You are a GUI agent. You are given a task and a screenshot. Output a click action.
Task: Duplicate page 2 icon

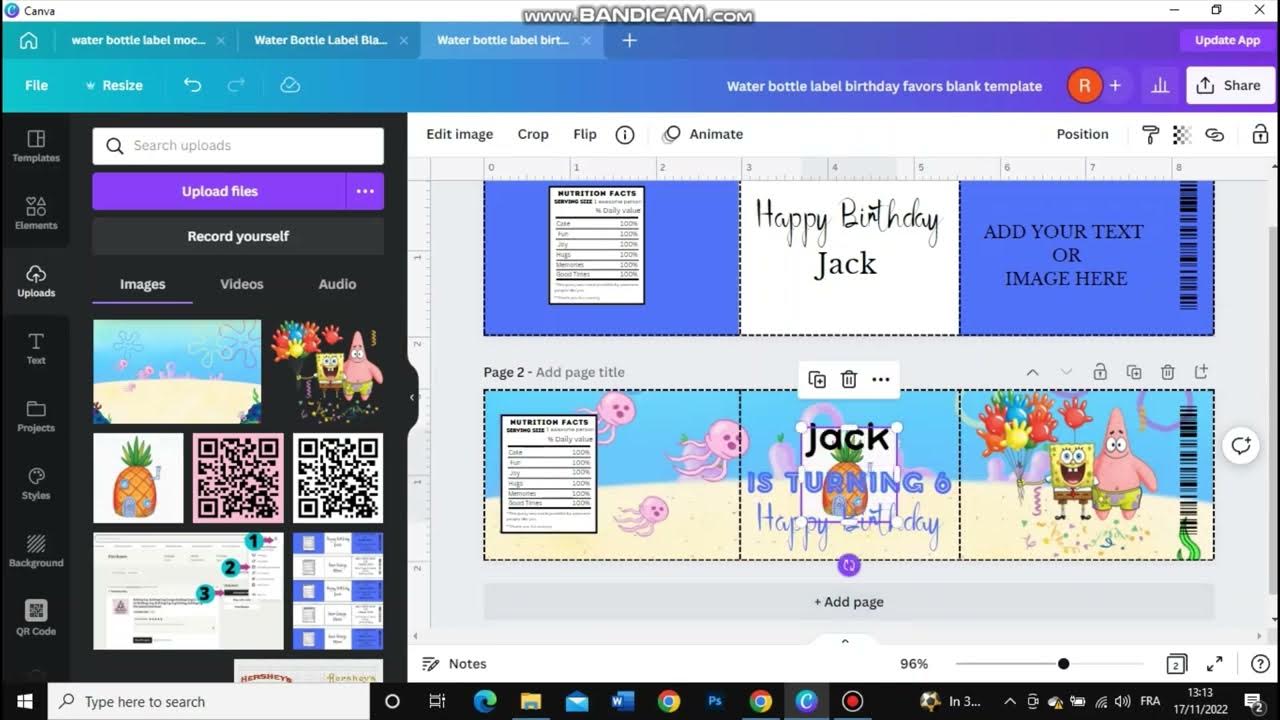point(1134,372)
